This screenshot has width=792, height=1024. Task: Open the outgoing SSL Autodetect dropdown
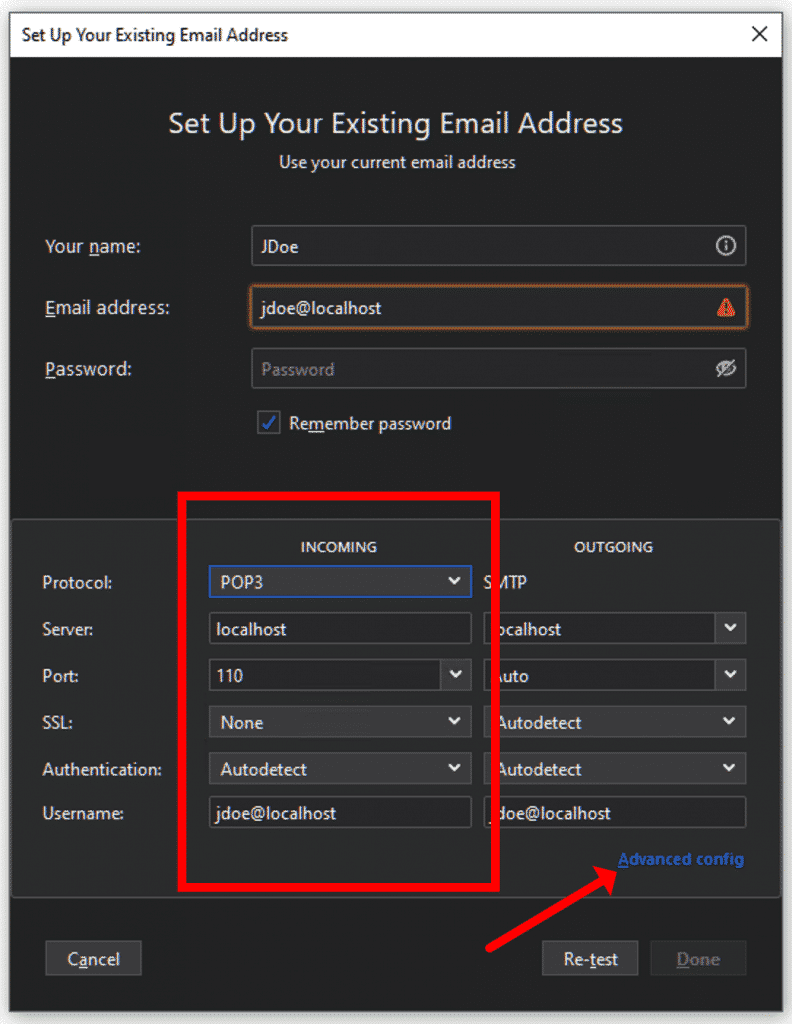pos(615,722)
